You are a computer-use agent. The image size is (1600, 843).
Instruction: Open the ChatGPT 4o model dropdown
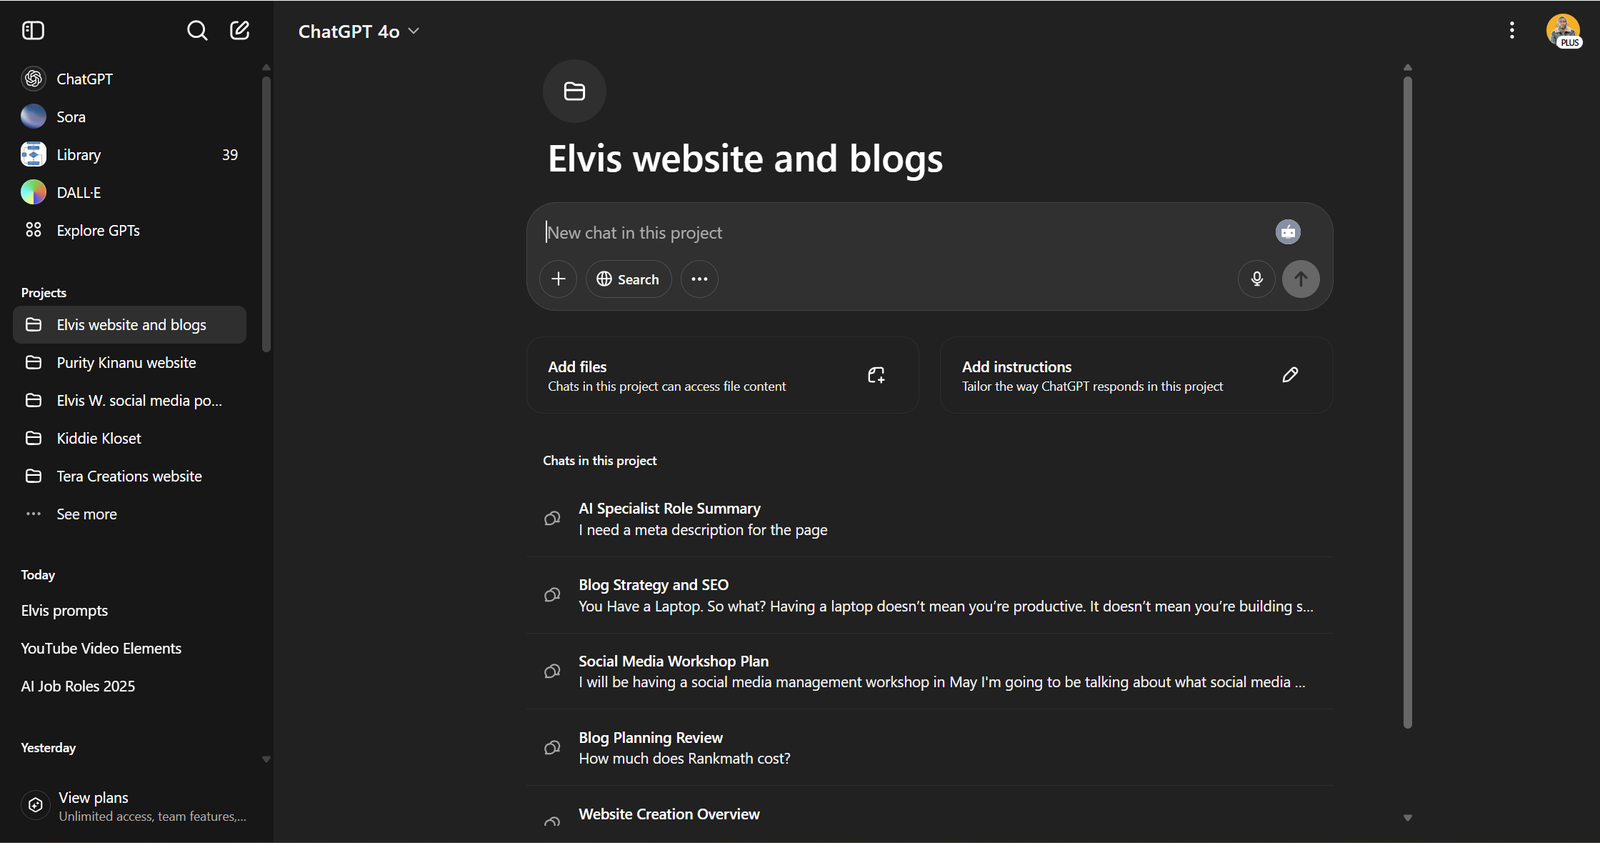tap(358, 31)
